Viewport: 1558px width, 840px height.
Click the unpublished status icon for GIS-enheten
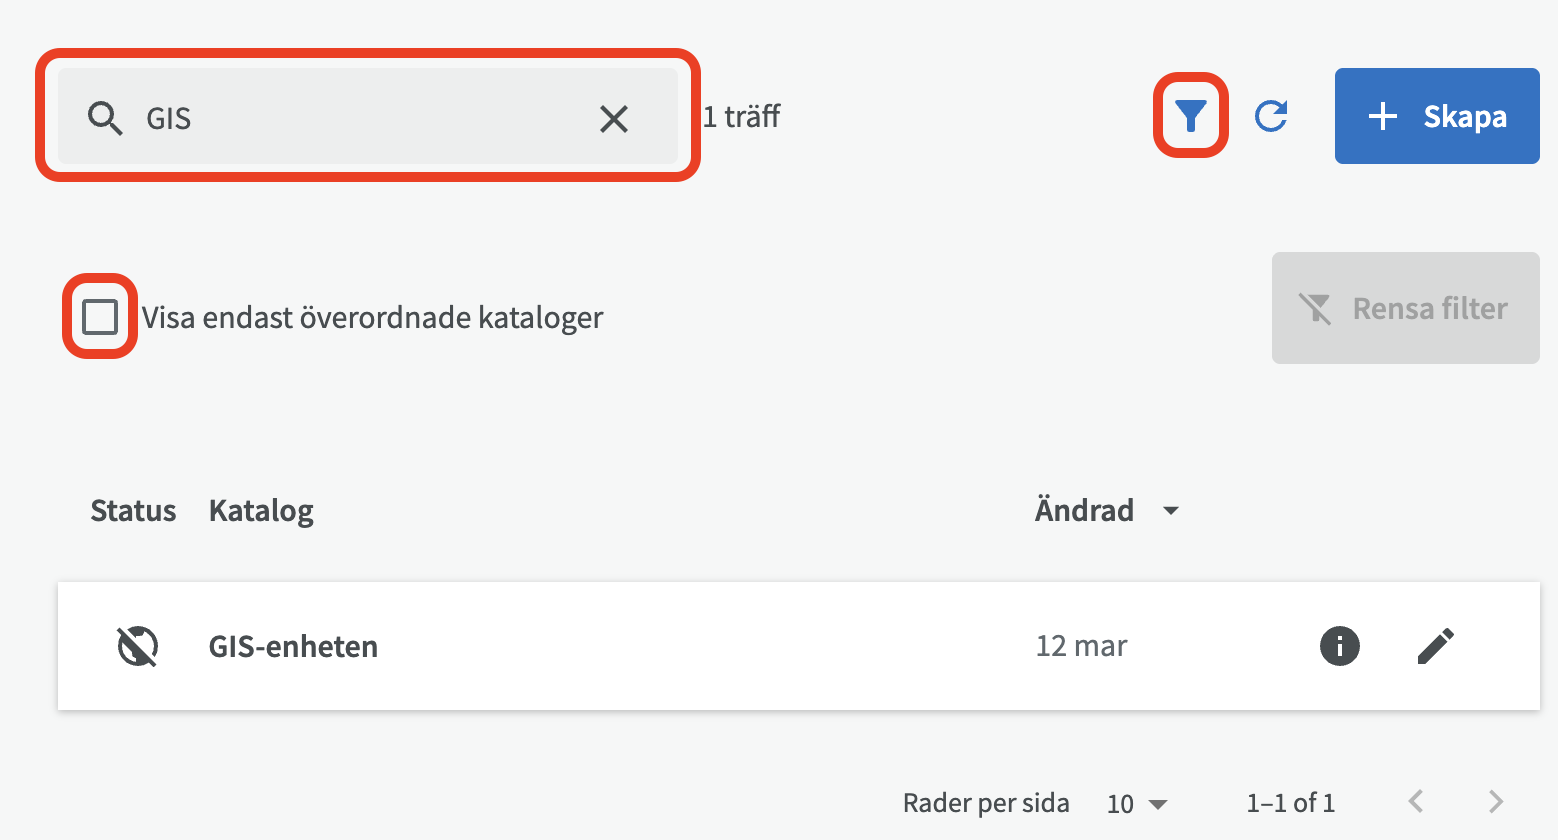[x=138, y=646]
